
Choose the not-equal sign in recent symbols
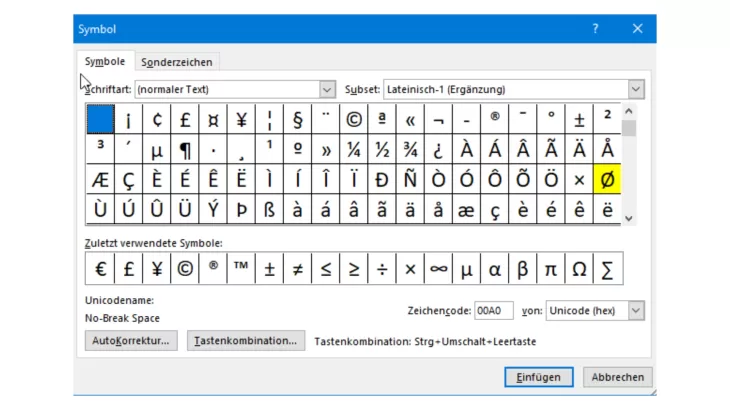tap(297, 269)
